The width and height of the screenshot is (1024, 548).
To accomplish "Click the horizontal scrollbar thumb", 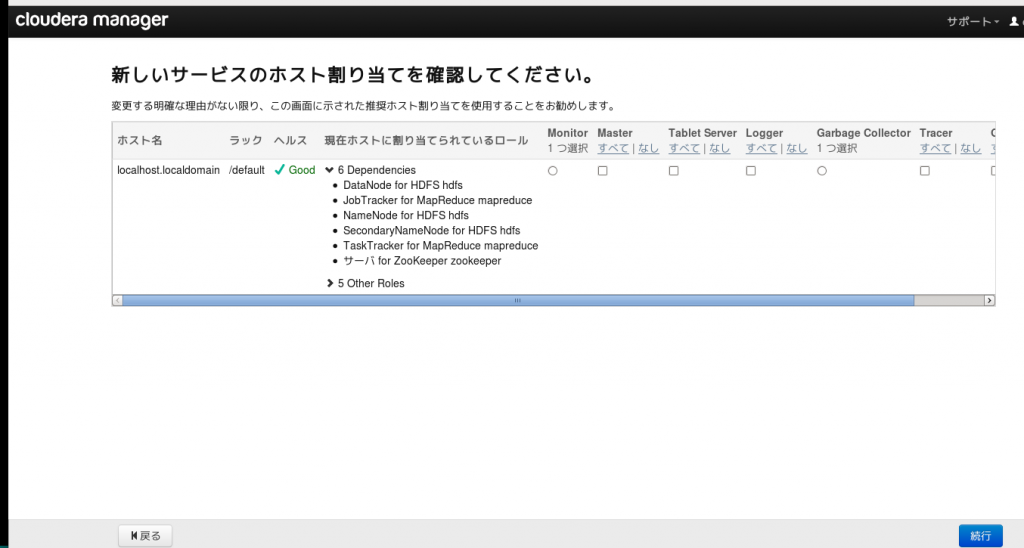I will point(517,300).
